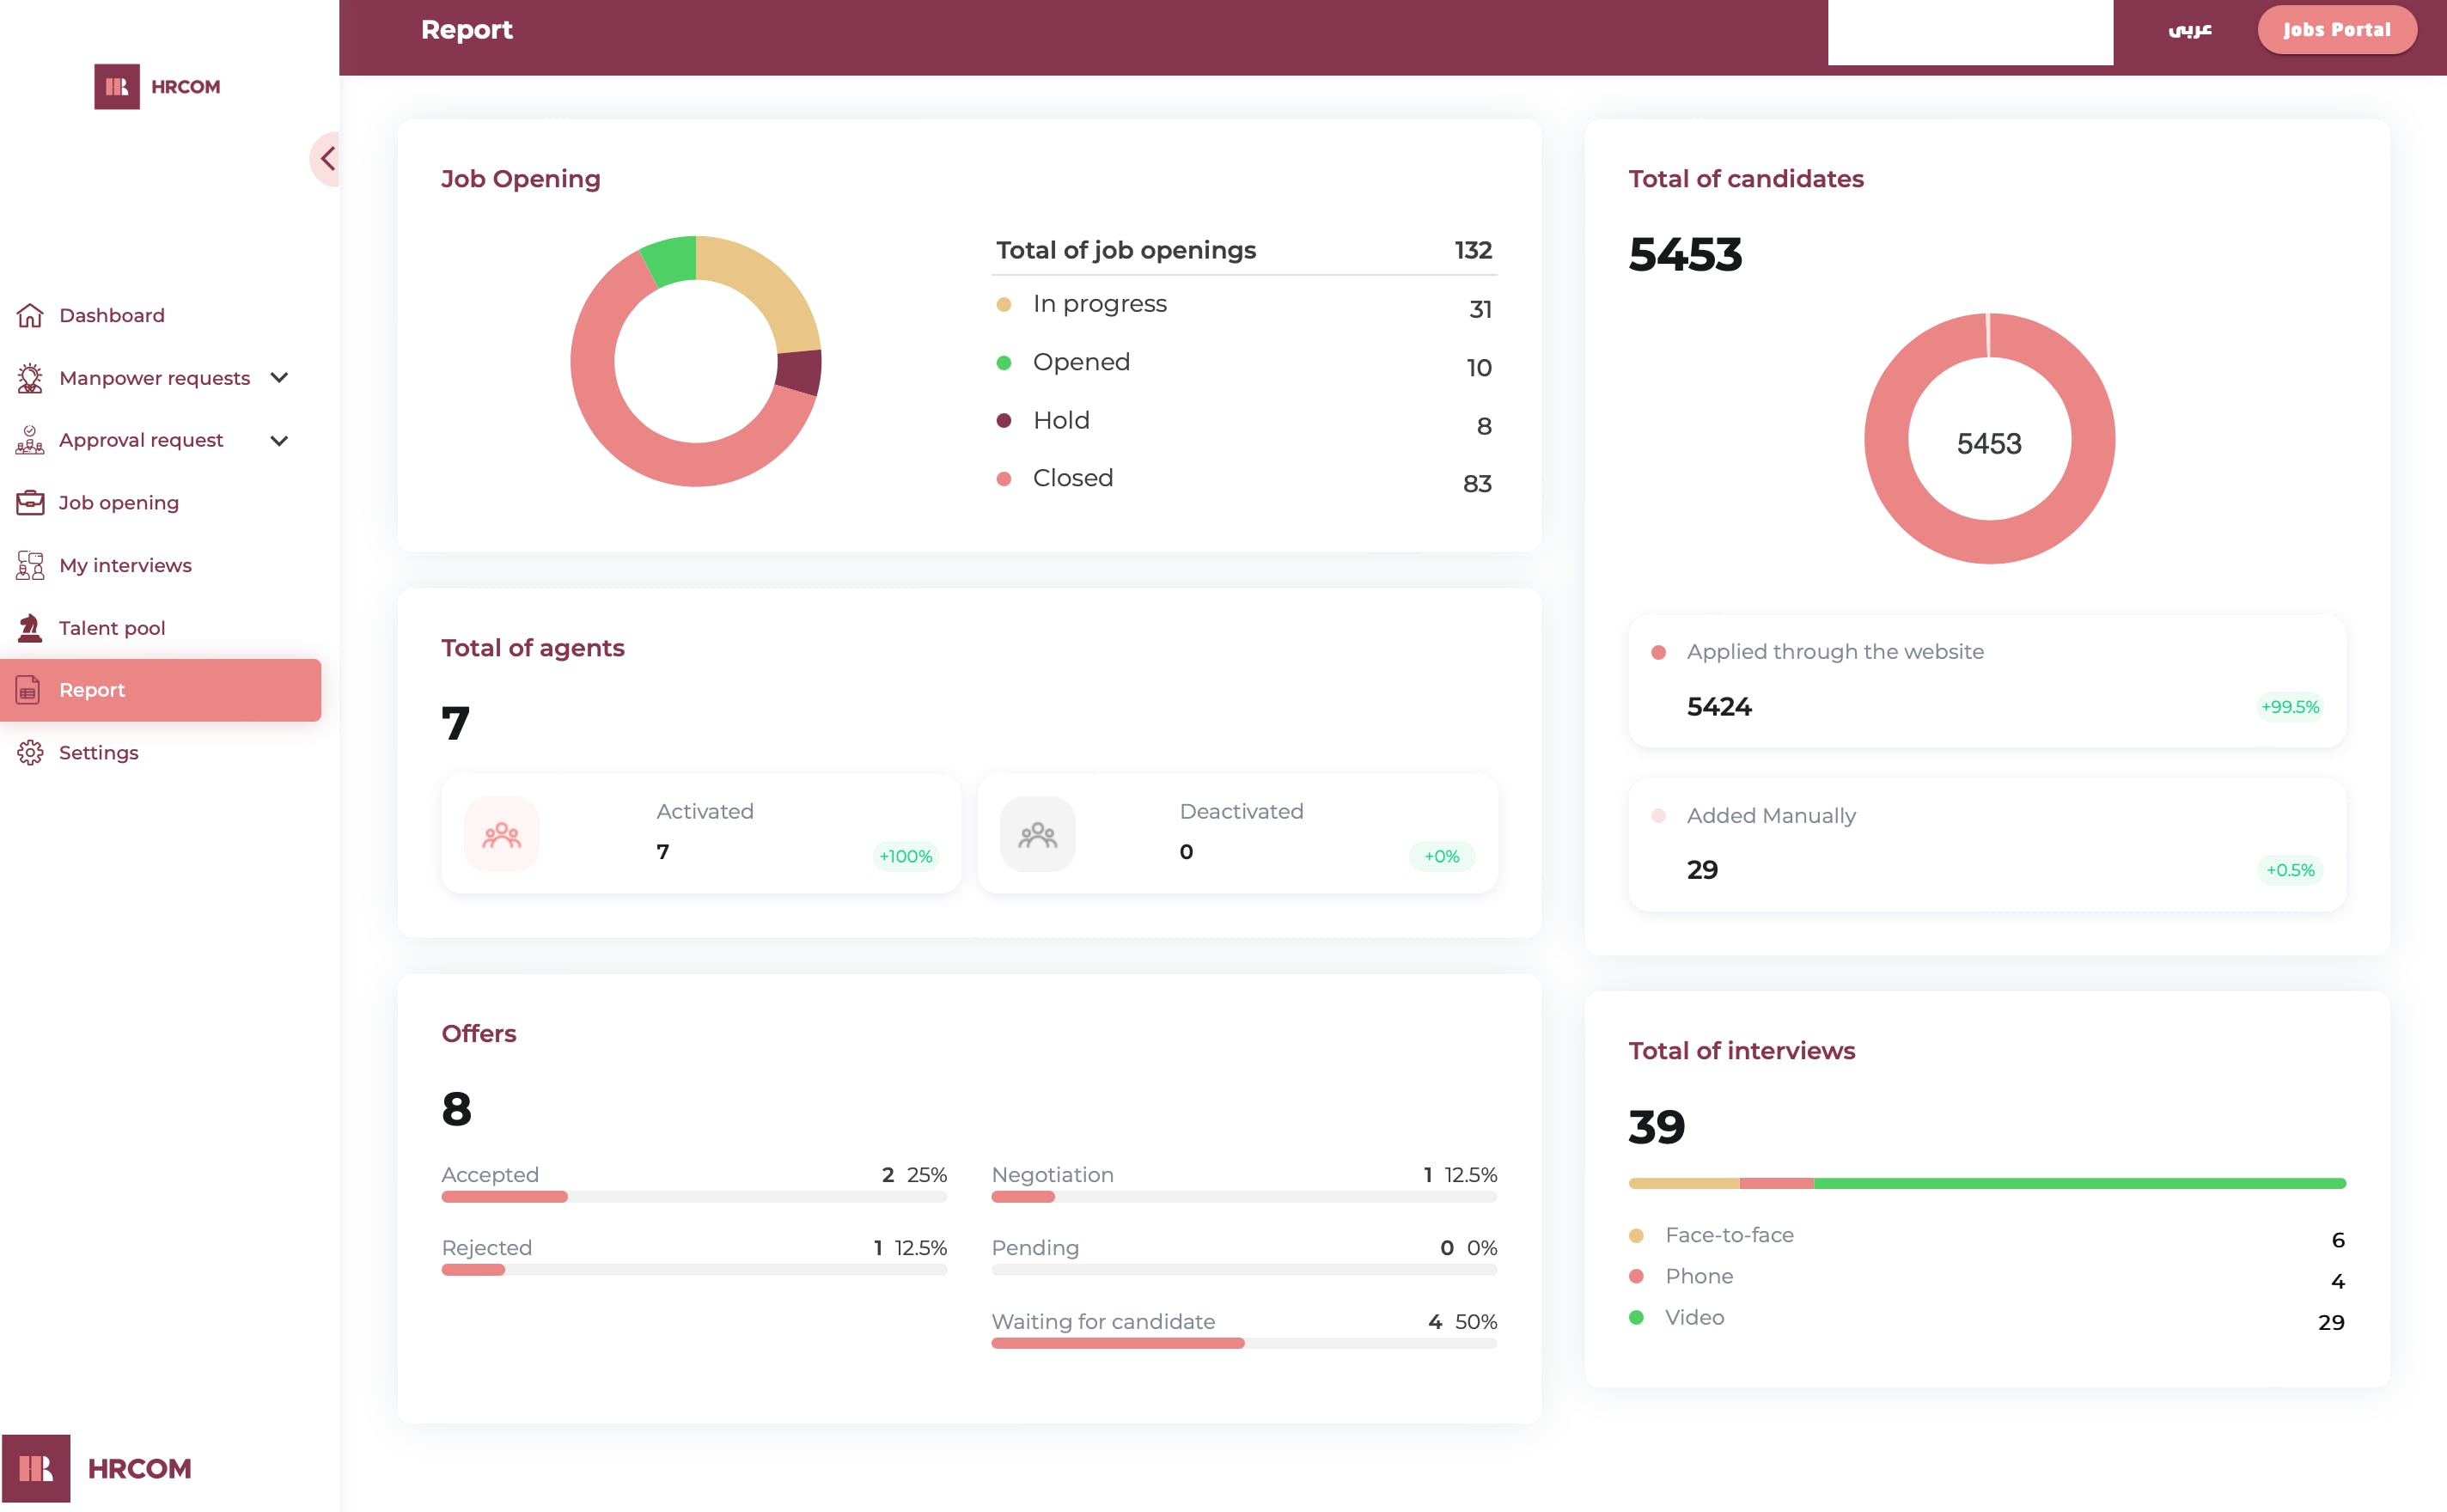The image size is (2447, 1512).
Task: Click the Jobs Portal button
Action: pyautogui.click(x=2336, y=30)
